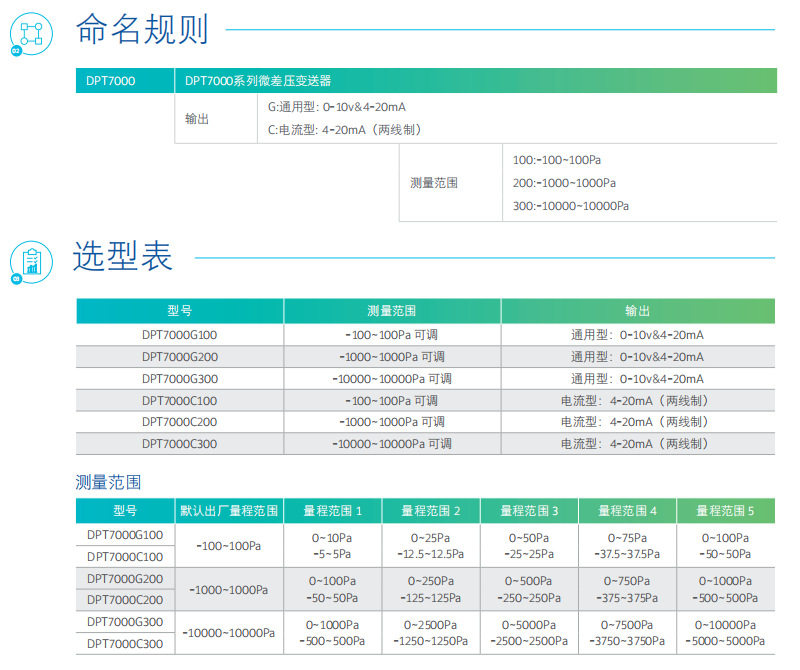Click 通用型 output cell in DPT7000G300 row
Screen dimensions: 800x670
pyautogui.click(x=637, y=379)
